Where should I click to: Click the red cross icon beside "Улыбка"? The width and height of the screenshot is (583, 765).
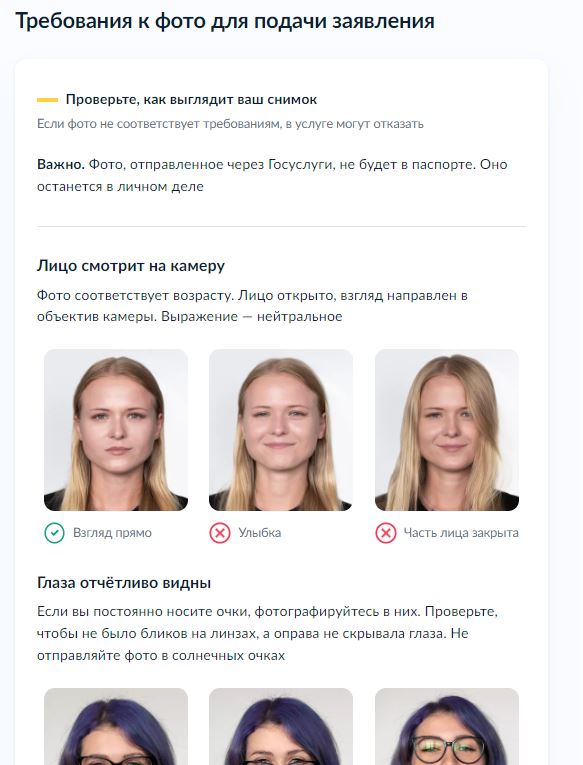point(220,533)
